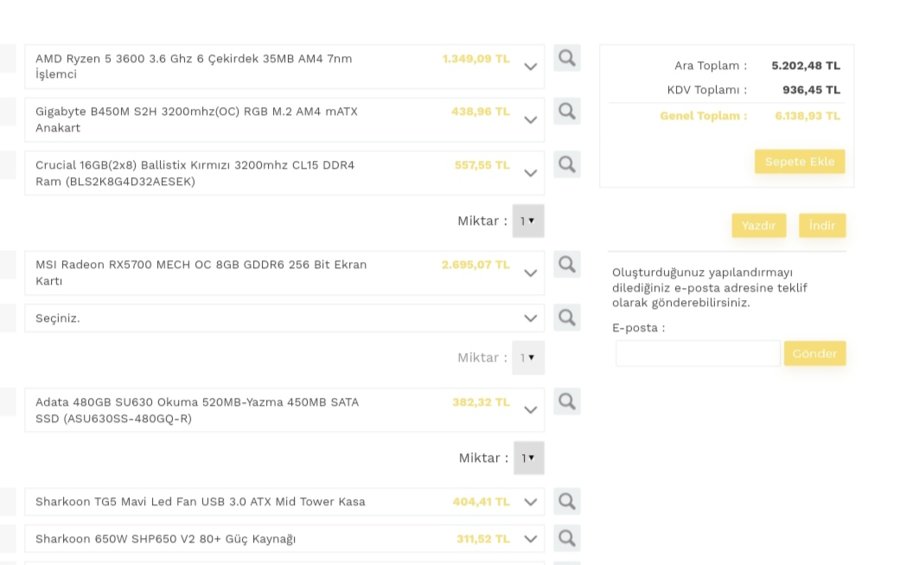
Task: Click the magnifier icon beside AMD Ryzen 5 3600
Action: (567, 58)
